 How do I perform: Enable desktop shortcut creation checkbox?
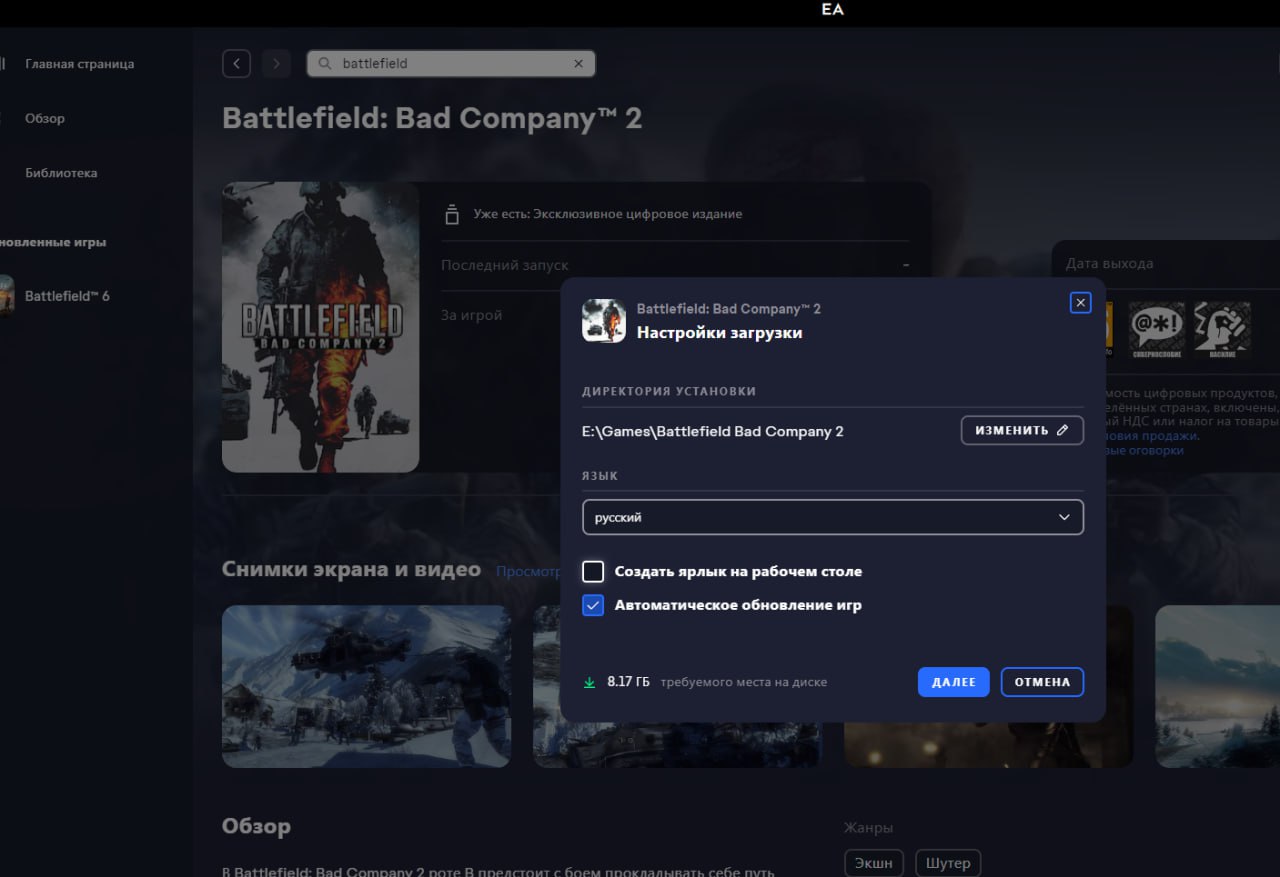593,572
